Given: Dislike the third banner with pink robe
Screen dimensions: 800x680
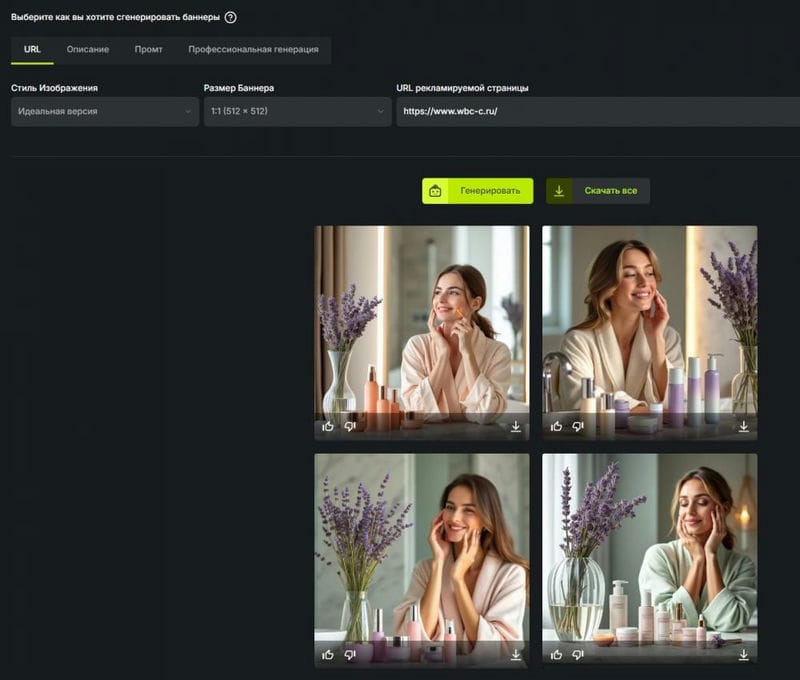Looking at the screenshot, I should tap(350, 654).
